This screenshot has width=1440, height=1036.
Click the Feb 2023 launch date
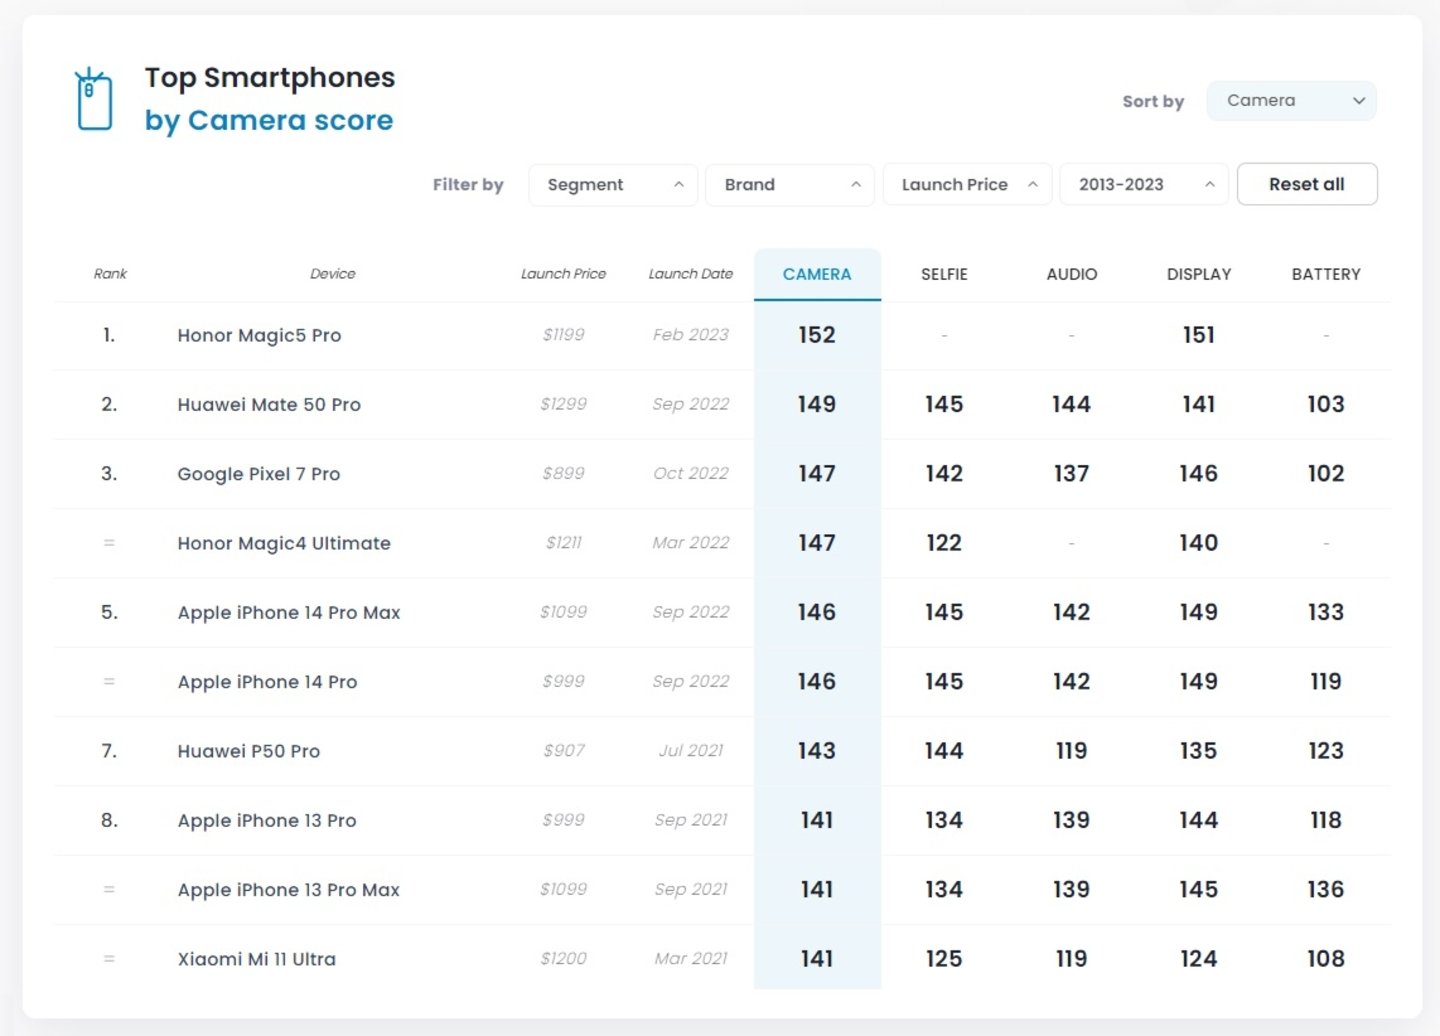[x=690, y=335]
